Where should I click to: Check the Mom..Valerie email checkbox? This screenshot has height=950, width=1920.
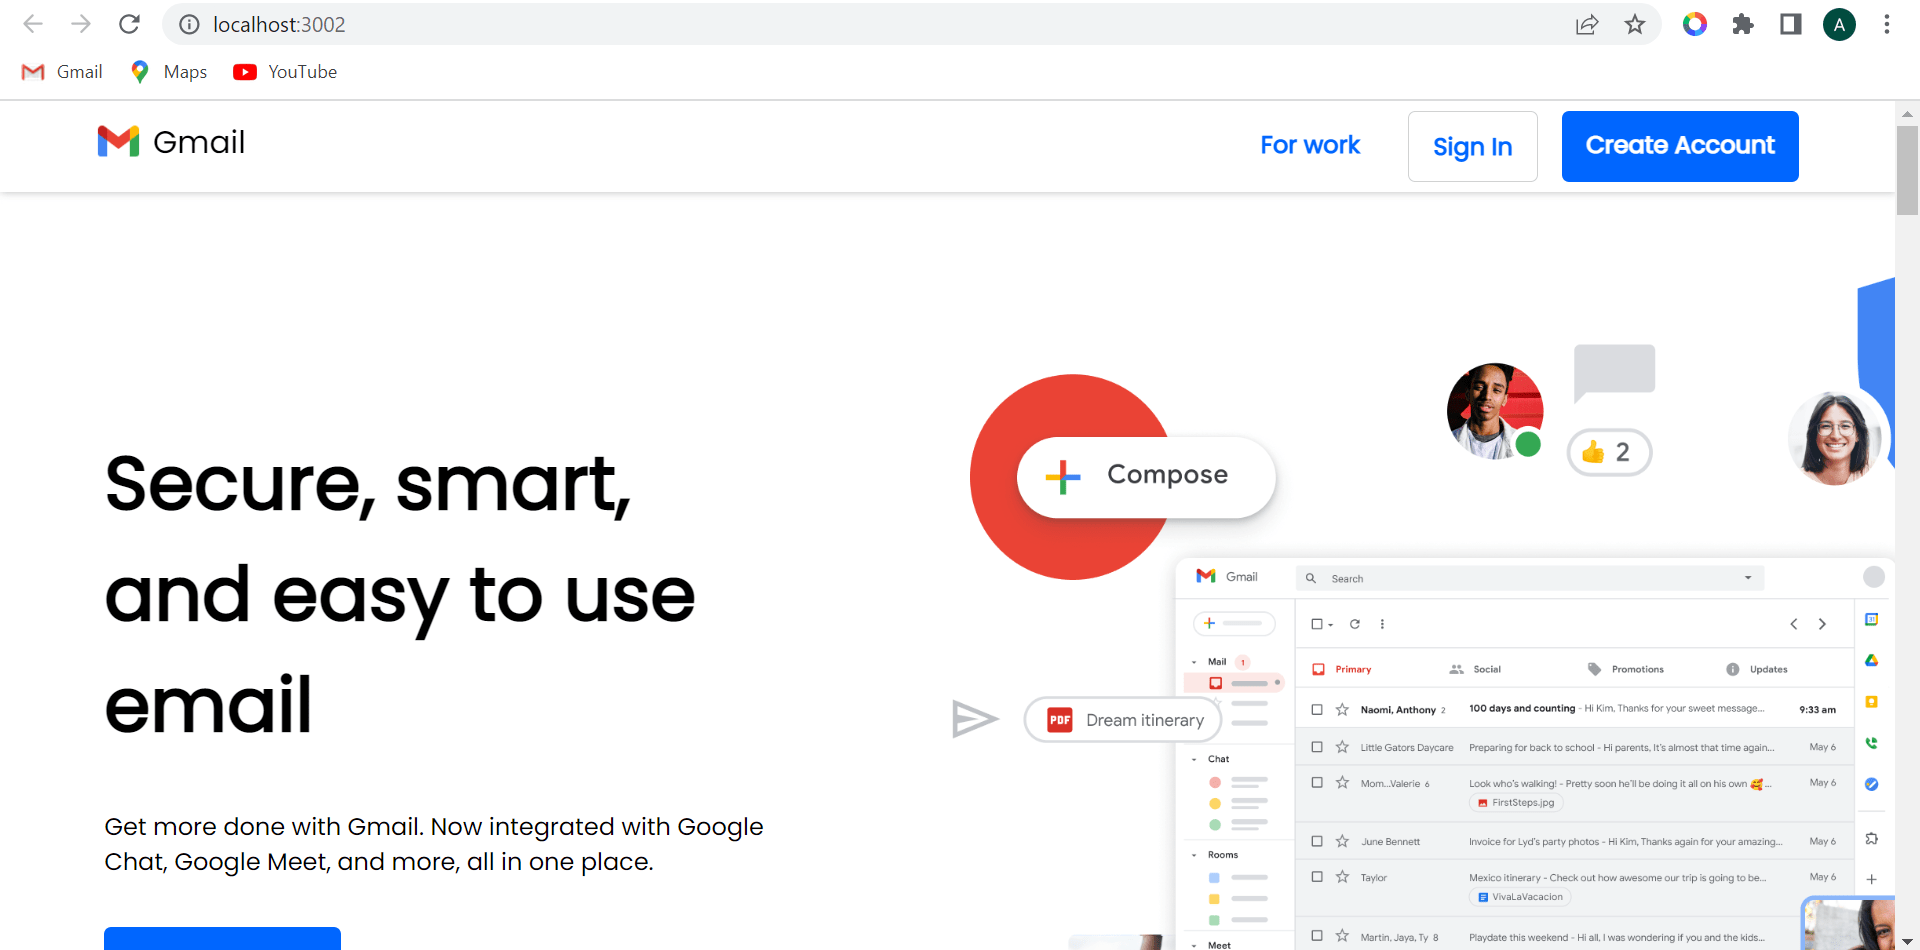(x=1317, y=783)
